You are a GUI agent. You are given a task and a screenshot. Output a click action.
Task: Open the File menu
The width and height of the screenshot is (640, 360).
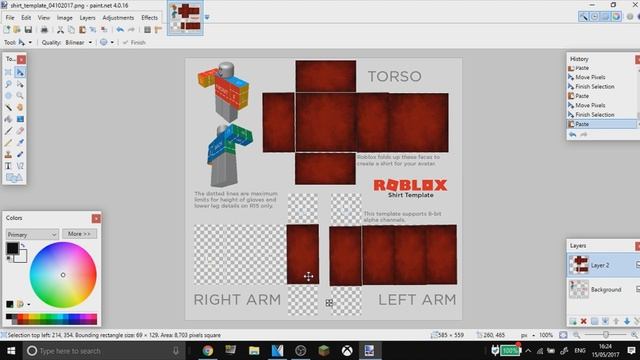click(10, 18)
